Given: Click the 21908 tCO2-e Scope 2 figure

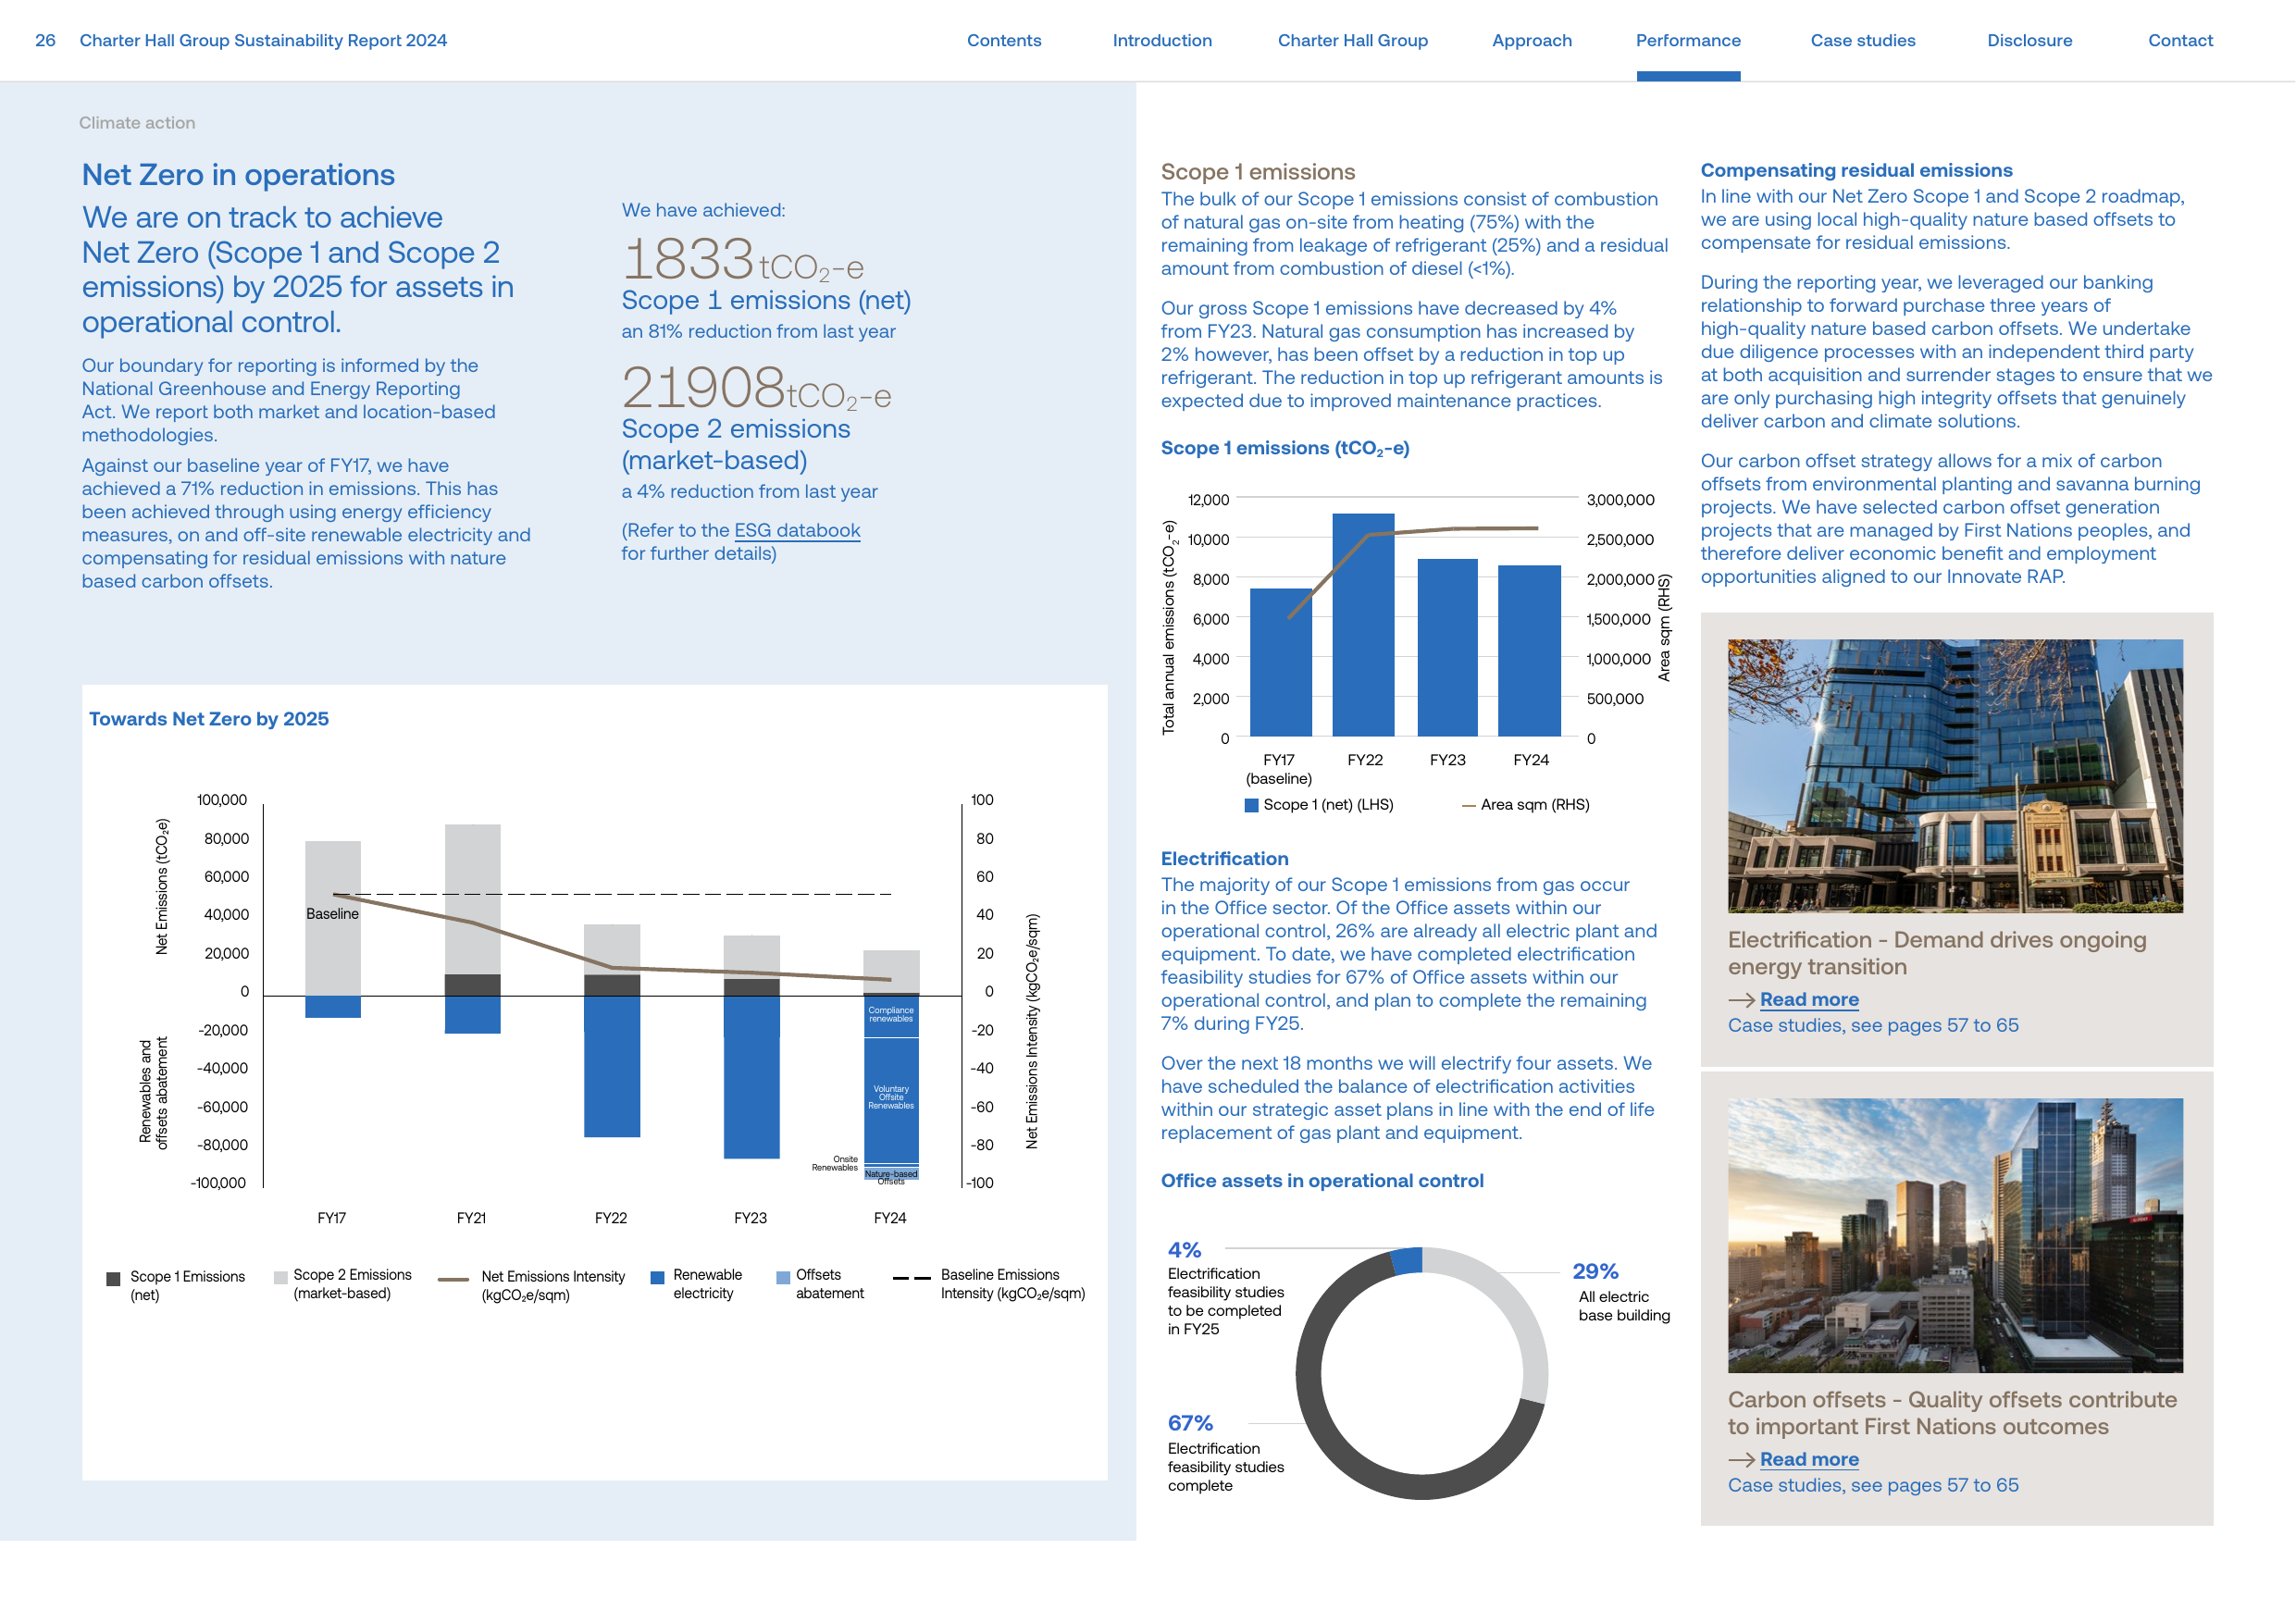Looking at the screenshot, I should point(756,388).
